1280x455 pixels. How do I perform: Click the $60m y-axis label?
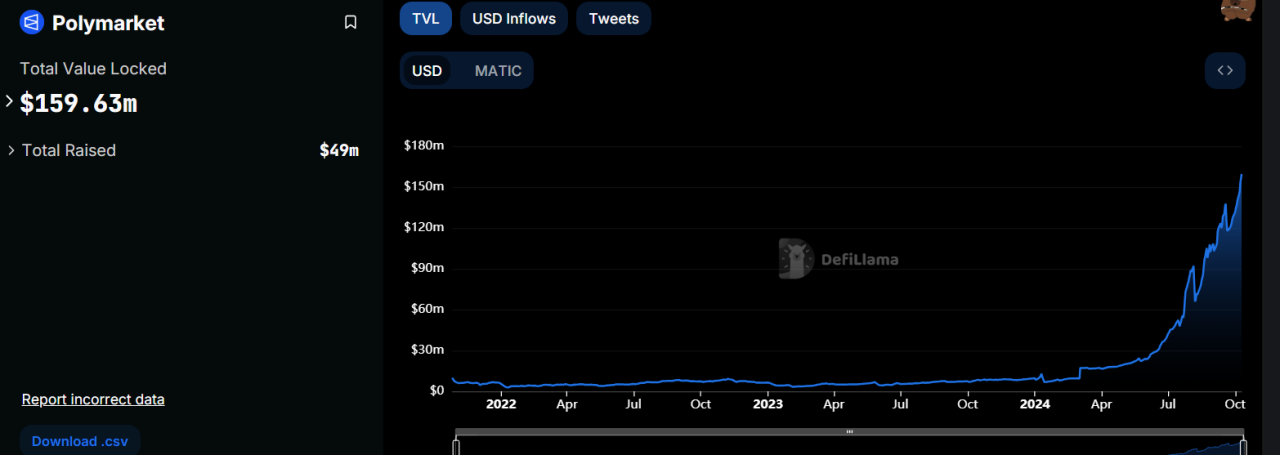click(x=427, y=308)
